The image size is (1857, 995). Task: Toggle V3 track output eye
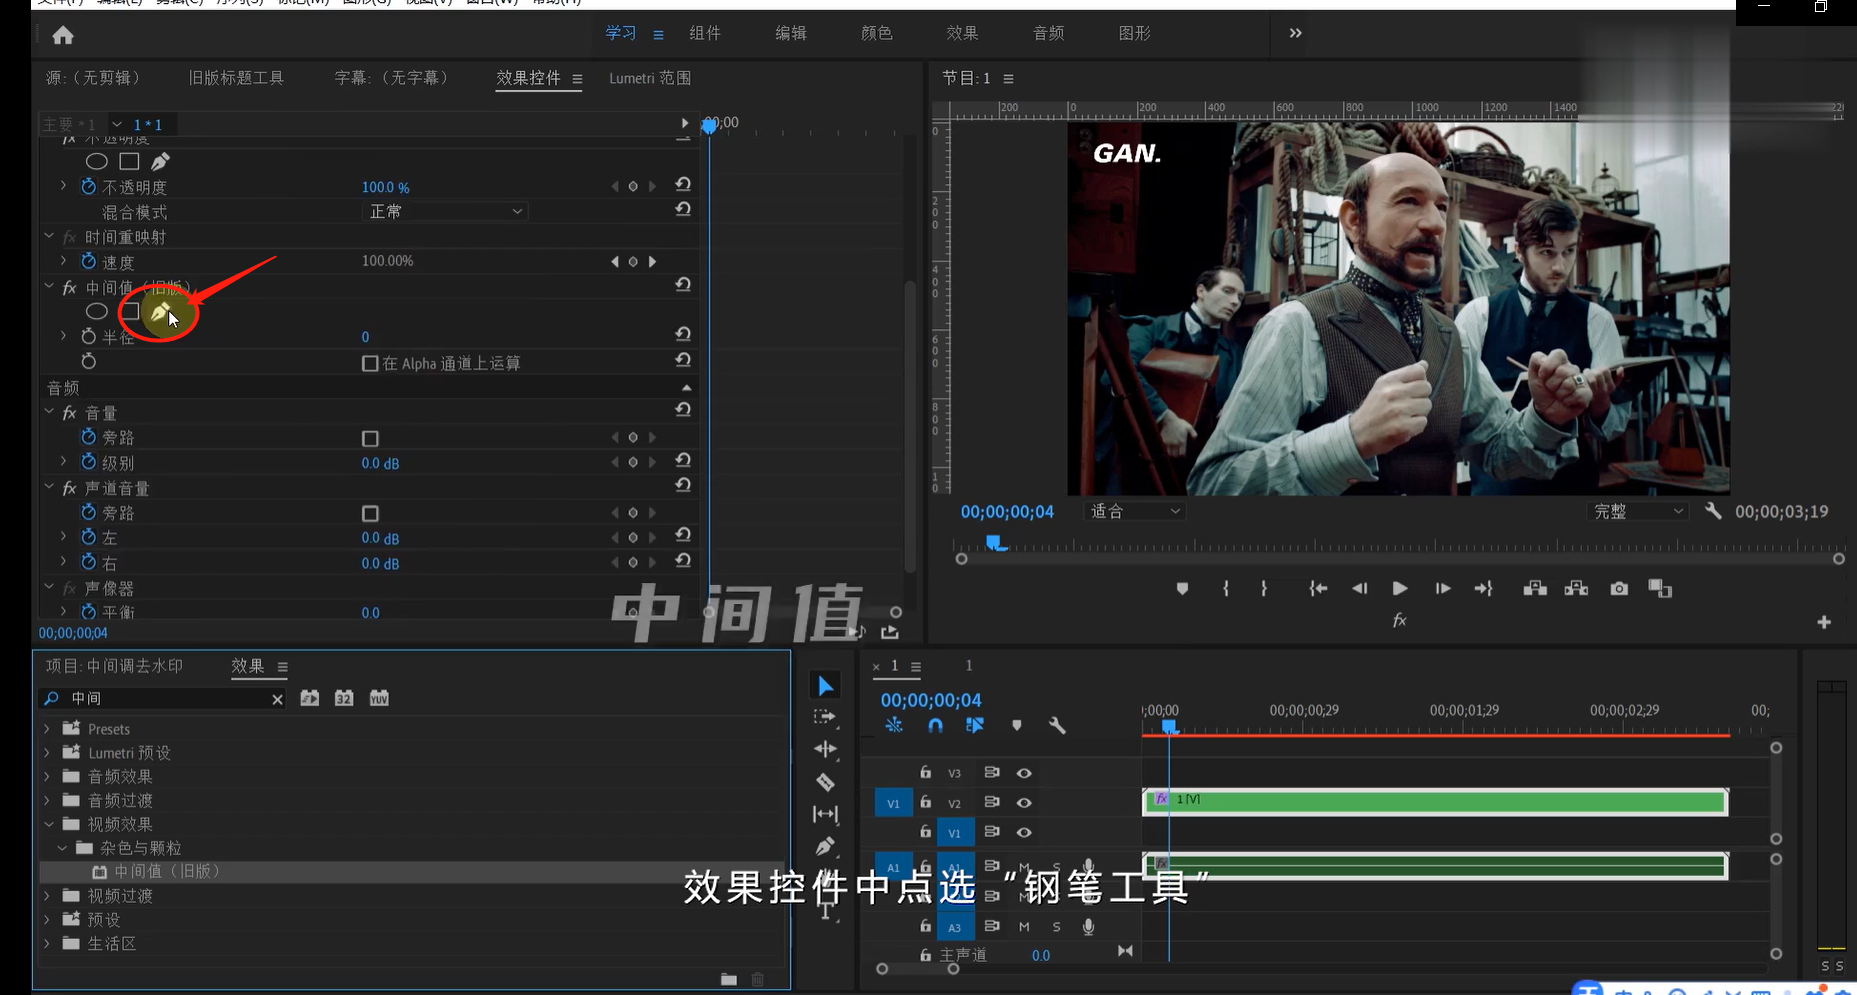coord(1024,773)
